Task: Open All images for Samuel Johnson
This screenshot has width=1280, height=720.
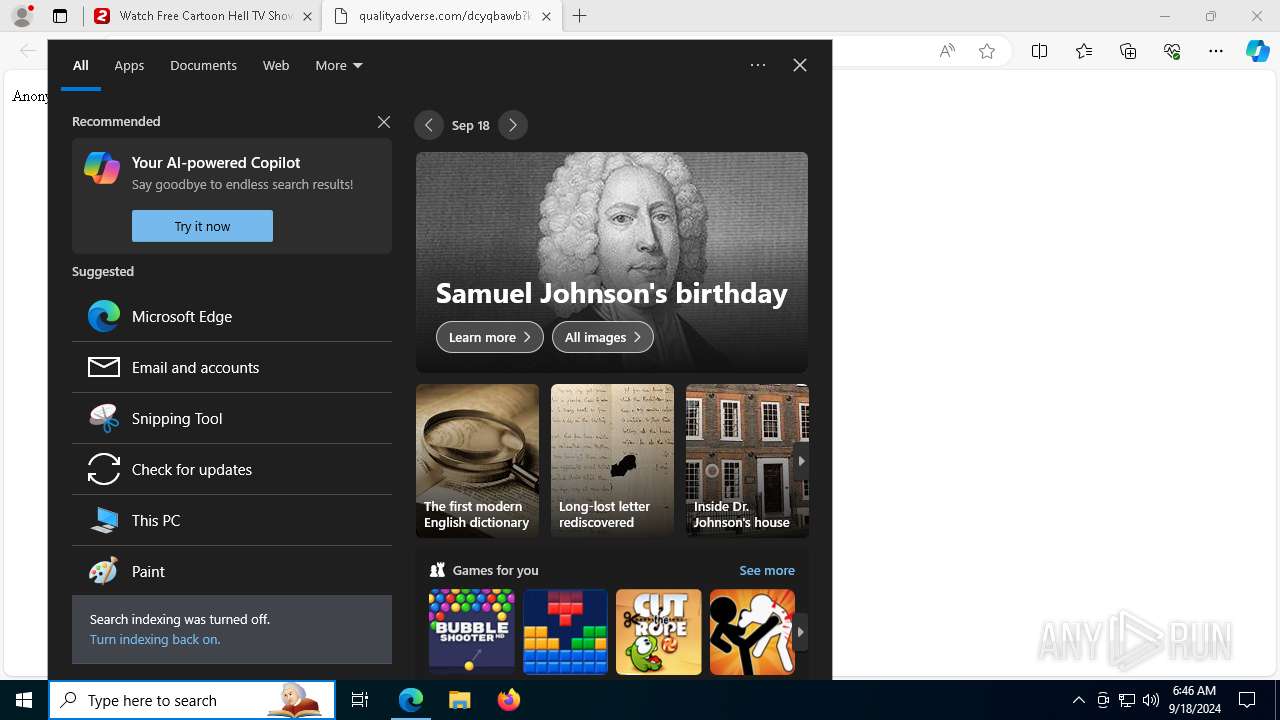Action: pyautogui.click(x=603, y=337)
